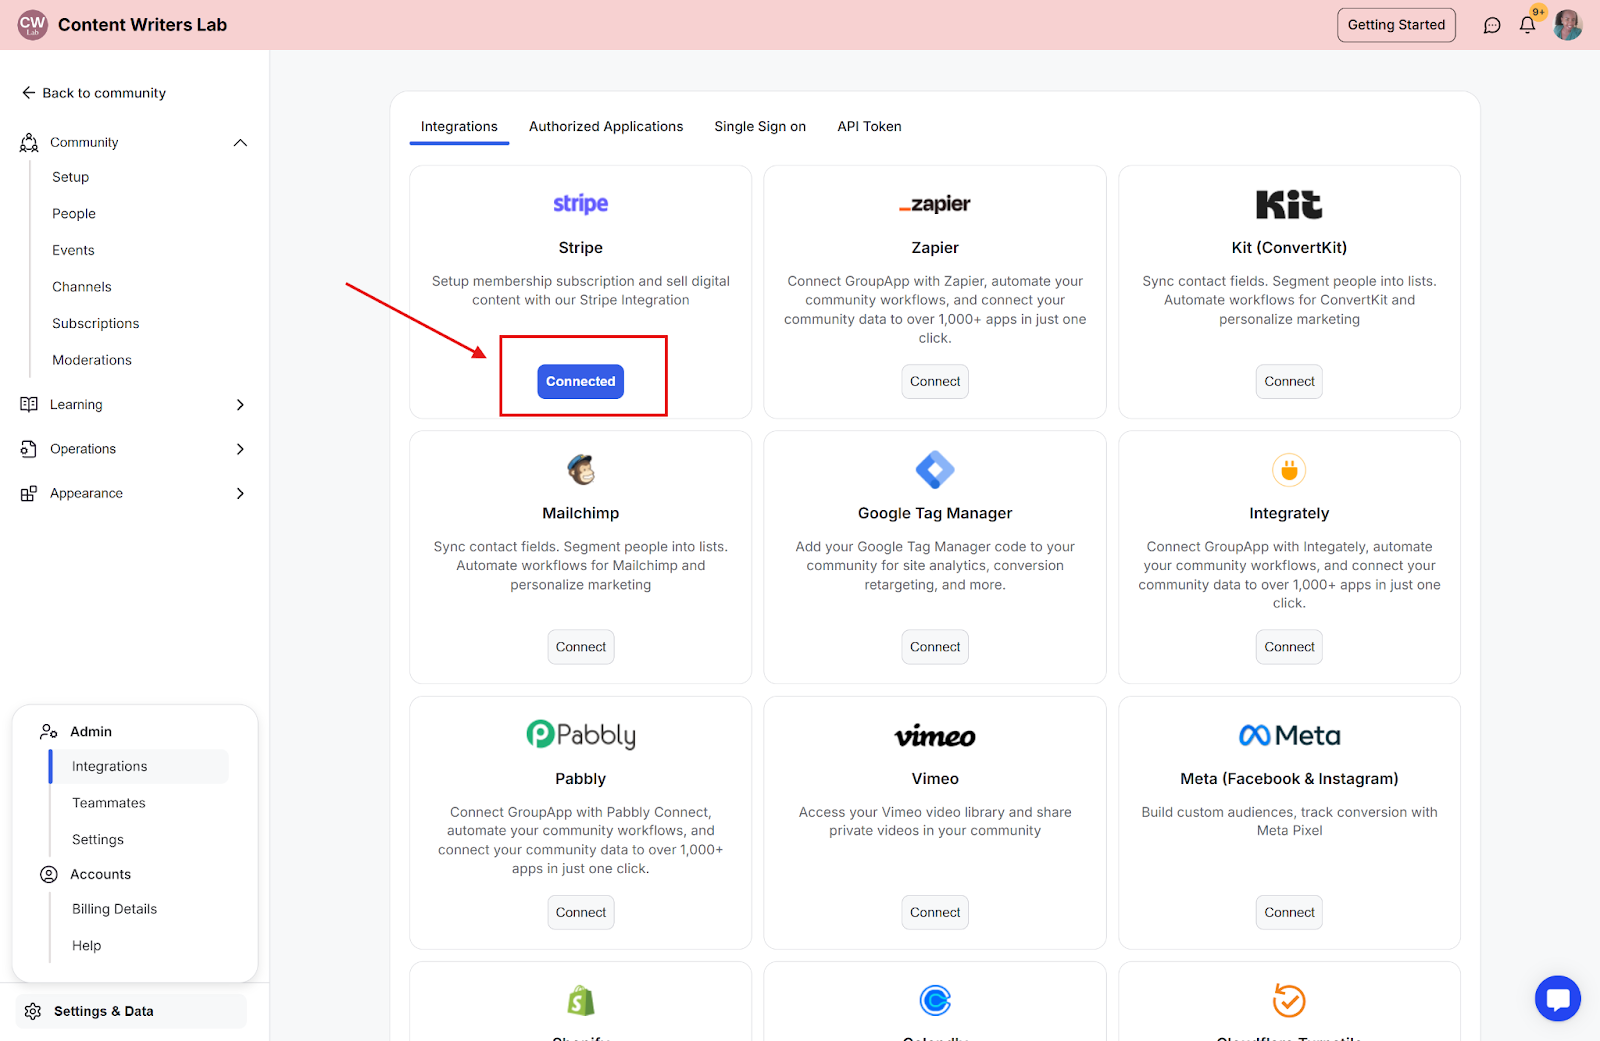This screenshot has width=1600, height=1041.
Task: Connect the Mailchimp integration
Action: coord(581,647)
